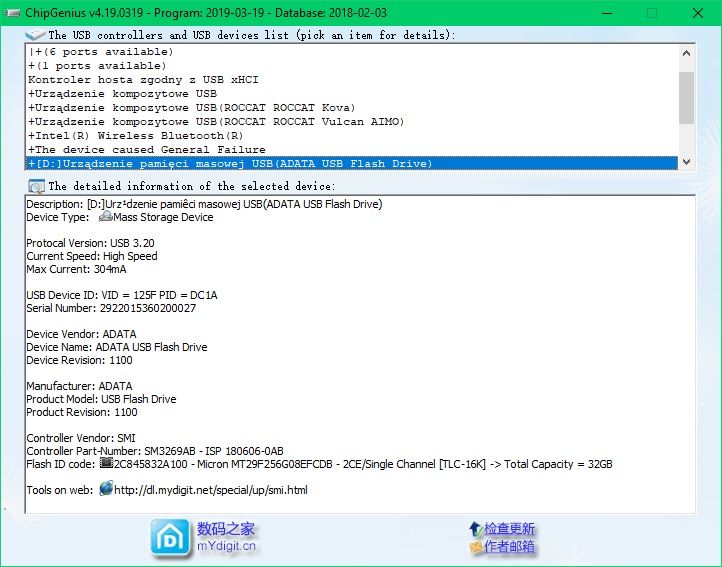Open the 数码之家 site link
722x567 pixels.
(x=226, y=529)
